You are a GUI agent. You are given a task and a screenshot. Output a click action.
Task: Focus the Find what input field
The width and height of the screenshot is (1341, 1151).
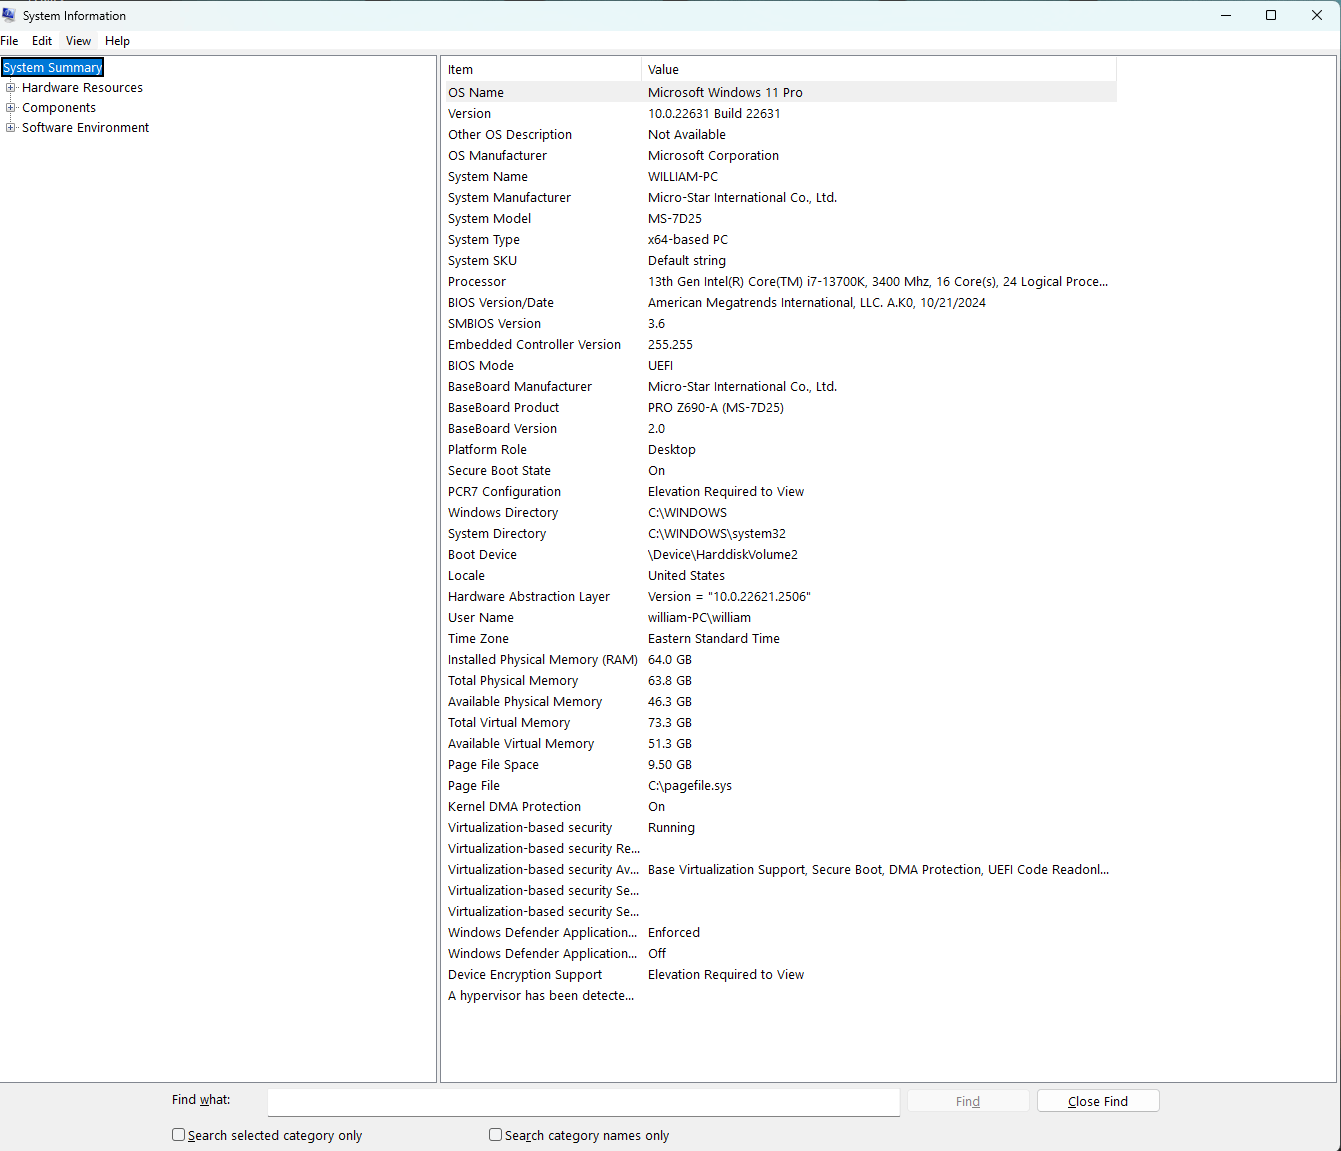coord(584,1102)
